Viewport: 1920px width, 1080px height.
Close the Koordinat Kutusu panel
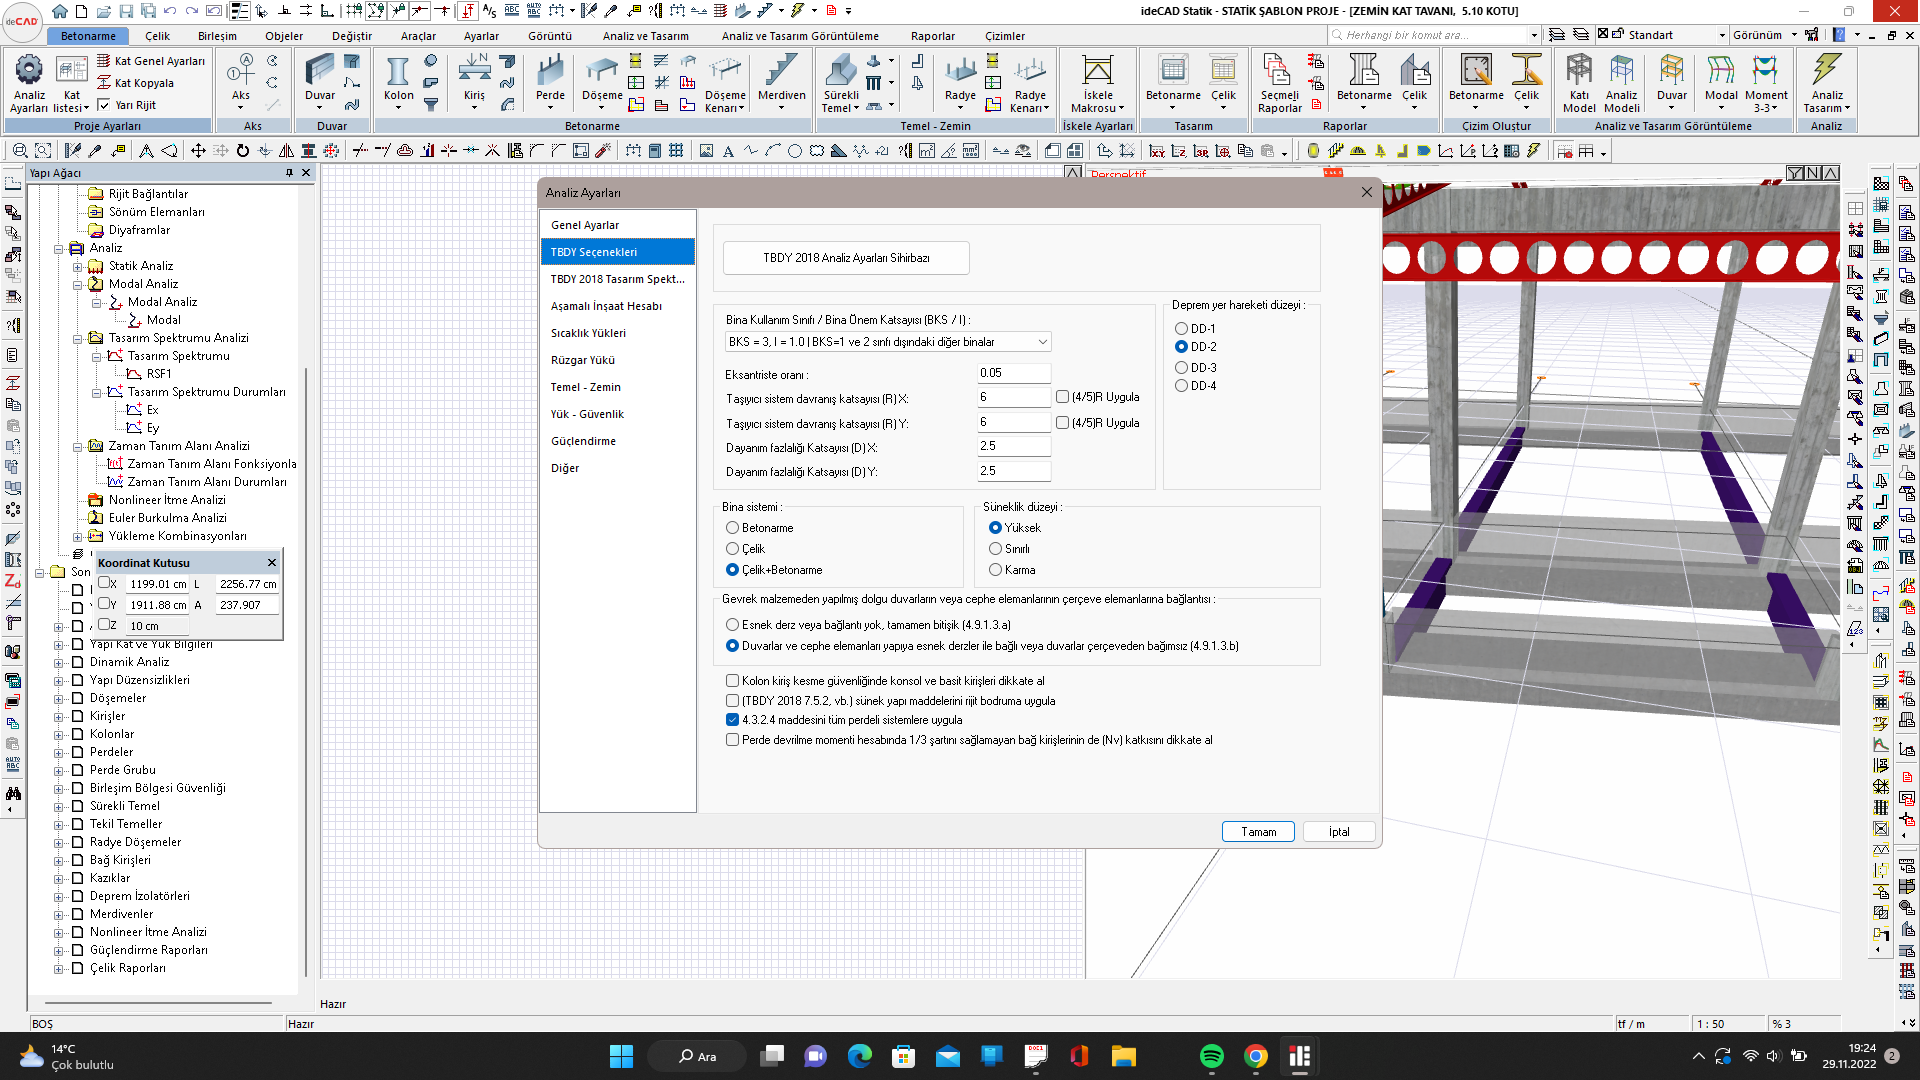coord(271,563)
